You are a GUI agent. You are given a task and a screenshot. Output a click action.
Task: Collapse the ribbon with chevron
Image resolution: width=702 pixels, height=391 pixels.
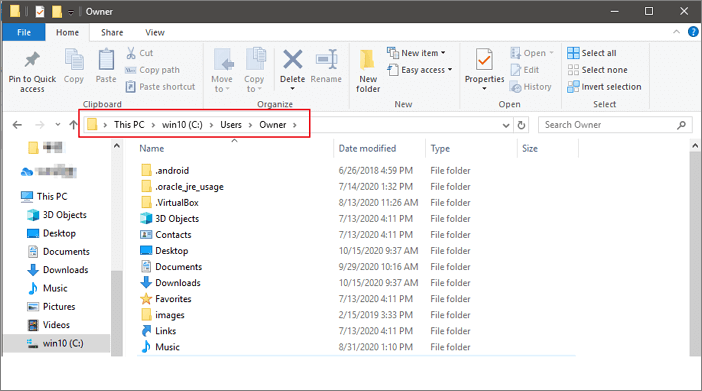[676, 32]
